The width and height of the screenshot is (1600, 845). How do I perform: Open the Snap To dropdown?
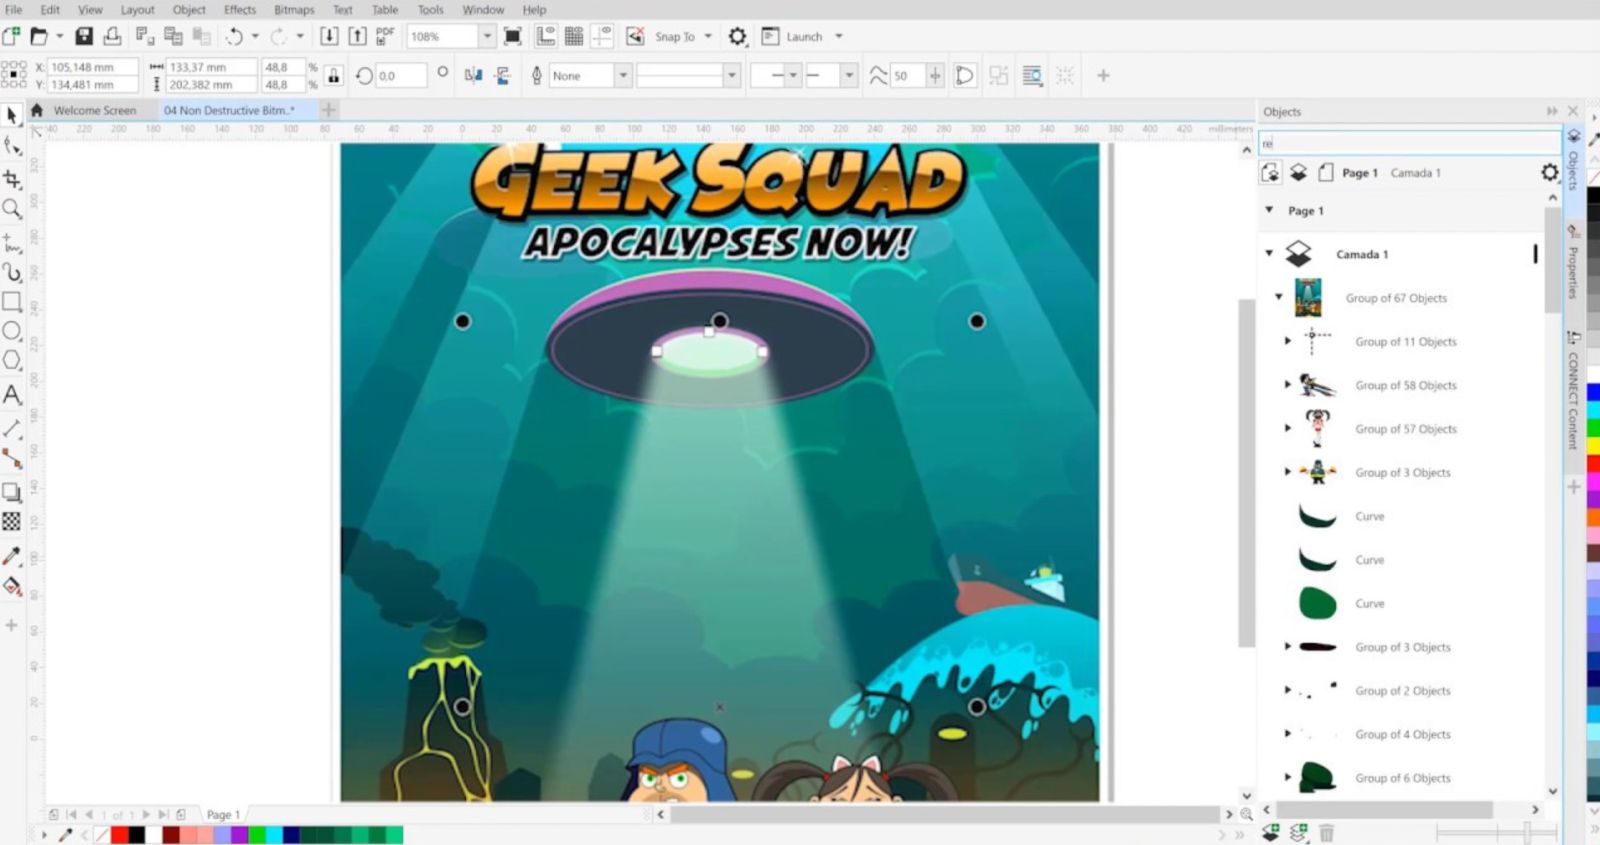[708, 36]
